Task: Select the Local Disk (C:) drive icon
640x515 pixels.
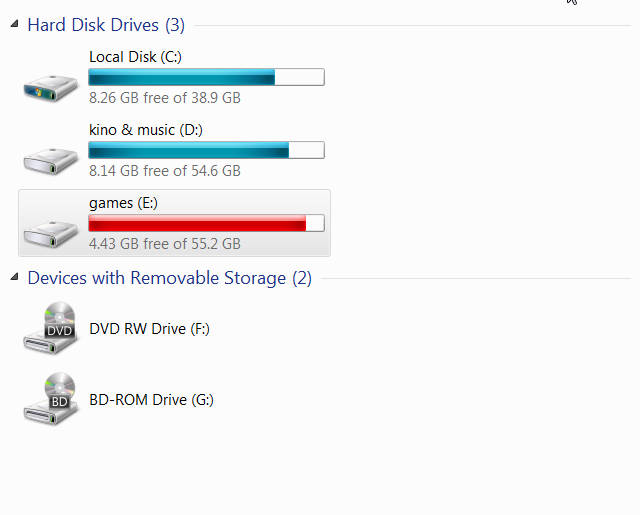Action: point(50,84)
